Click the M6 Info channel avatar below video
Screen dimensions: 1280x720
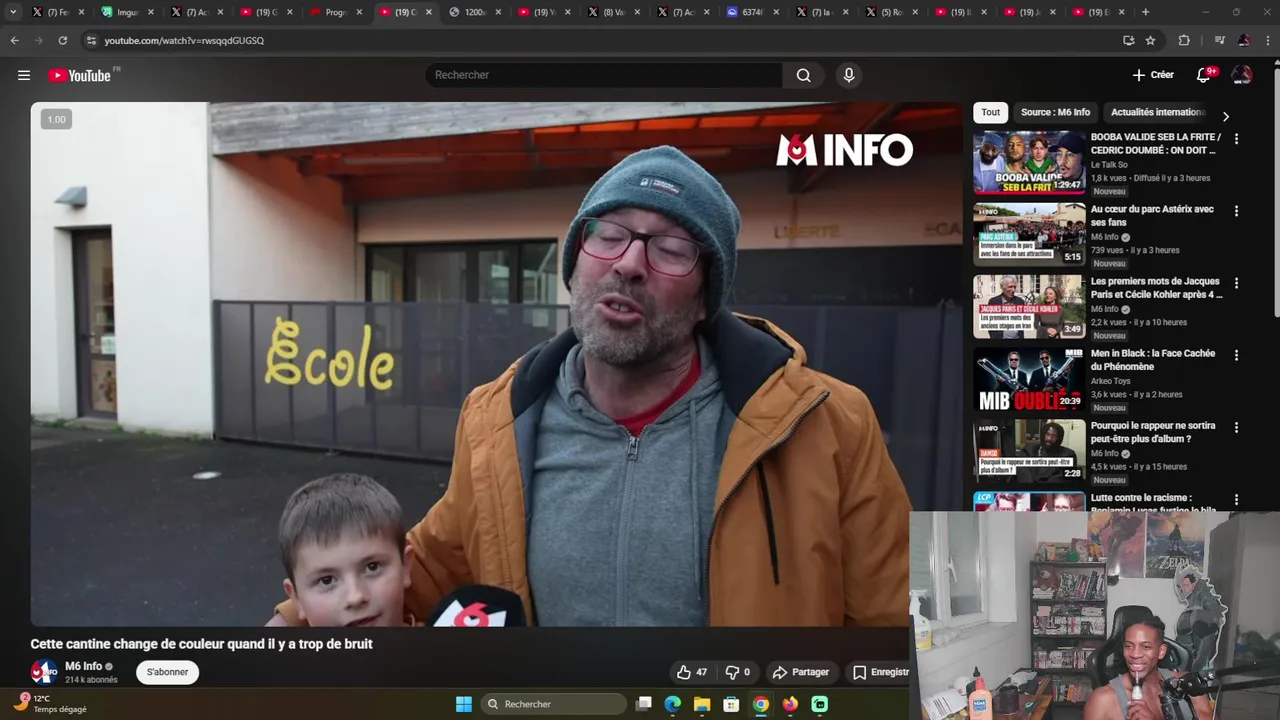coord(44,672)
